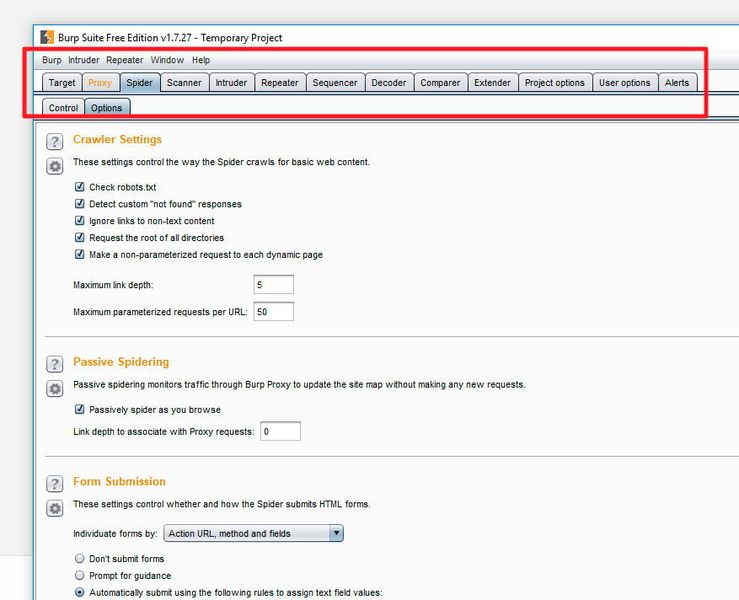Click the Crawler Settings heading

117,140
